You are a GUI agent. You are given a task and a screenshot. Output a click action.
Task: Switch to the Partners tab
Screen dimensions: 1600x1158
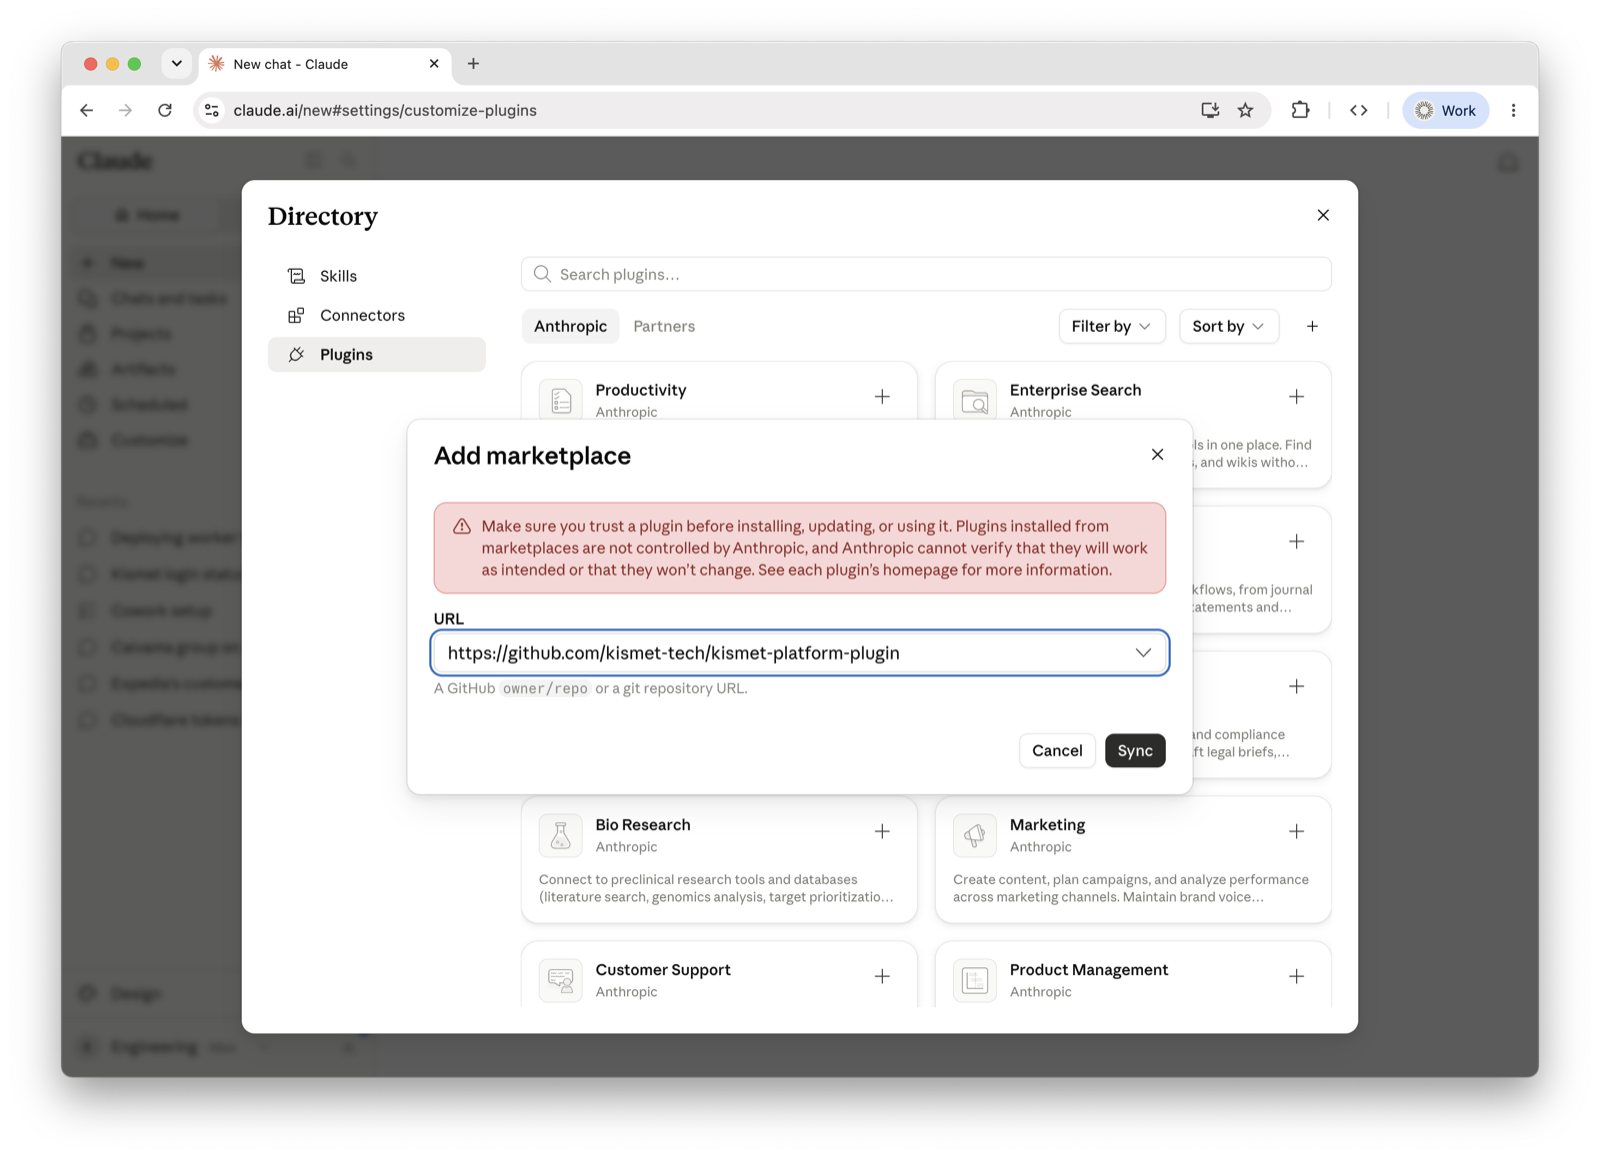click(664, 326)
